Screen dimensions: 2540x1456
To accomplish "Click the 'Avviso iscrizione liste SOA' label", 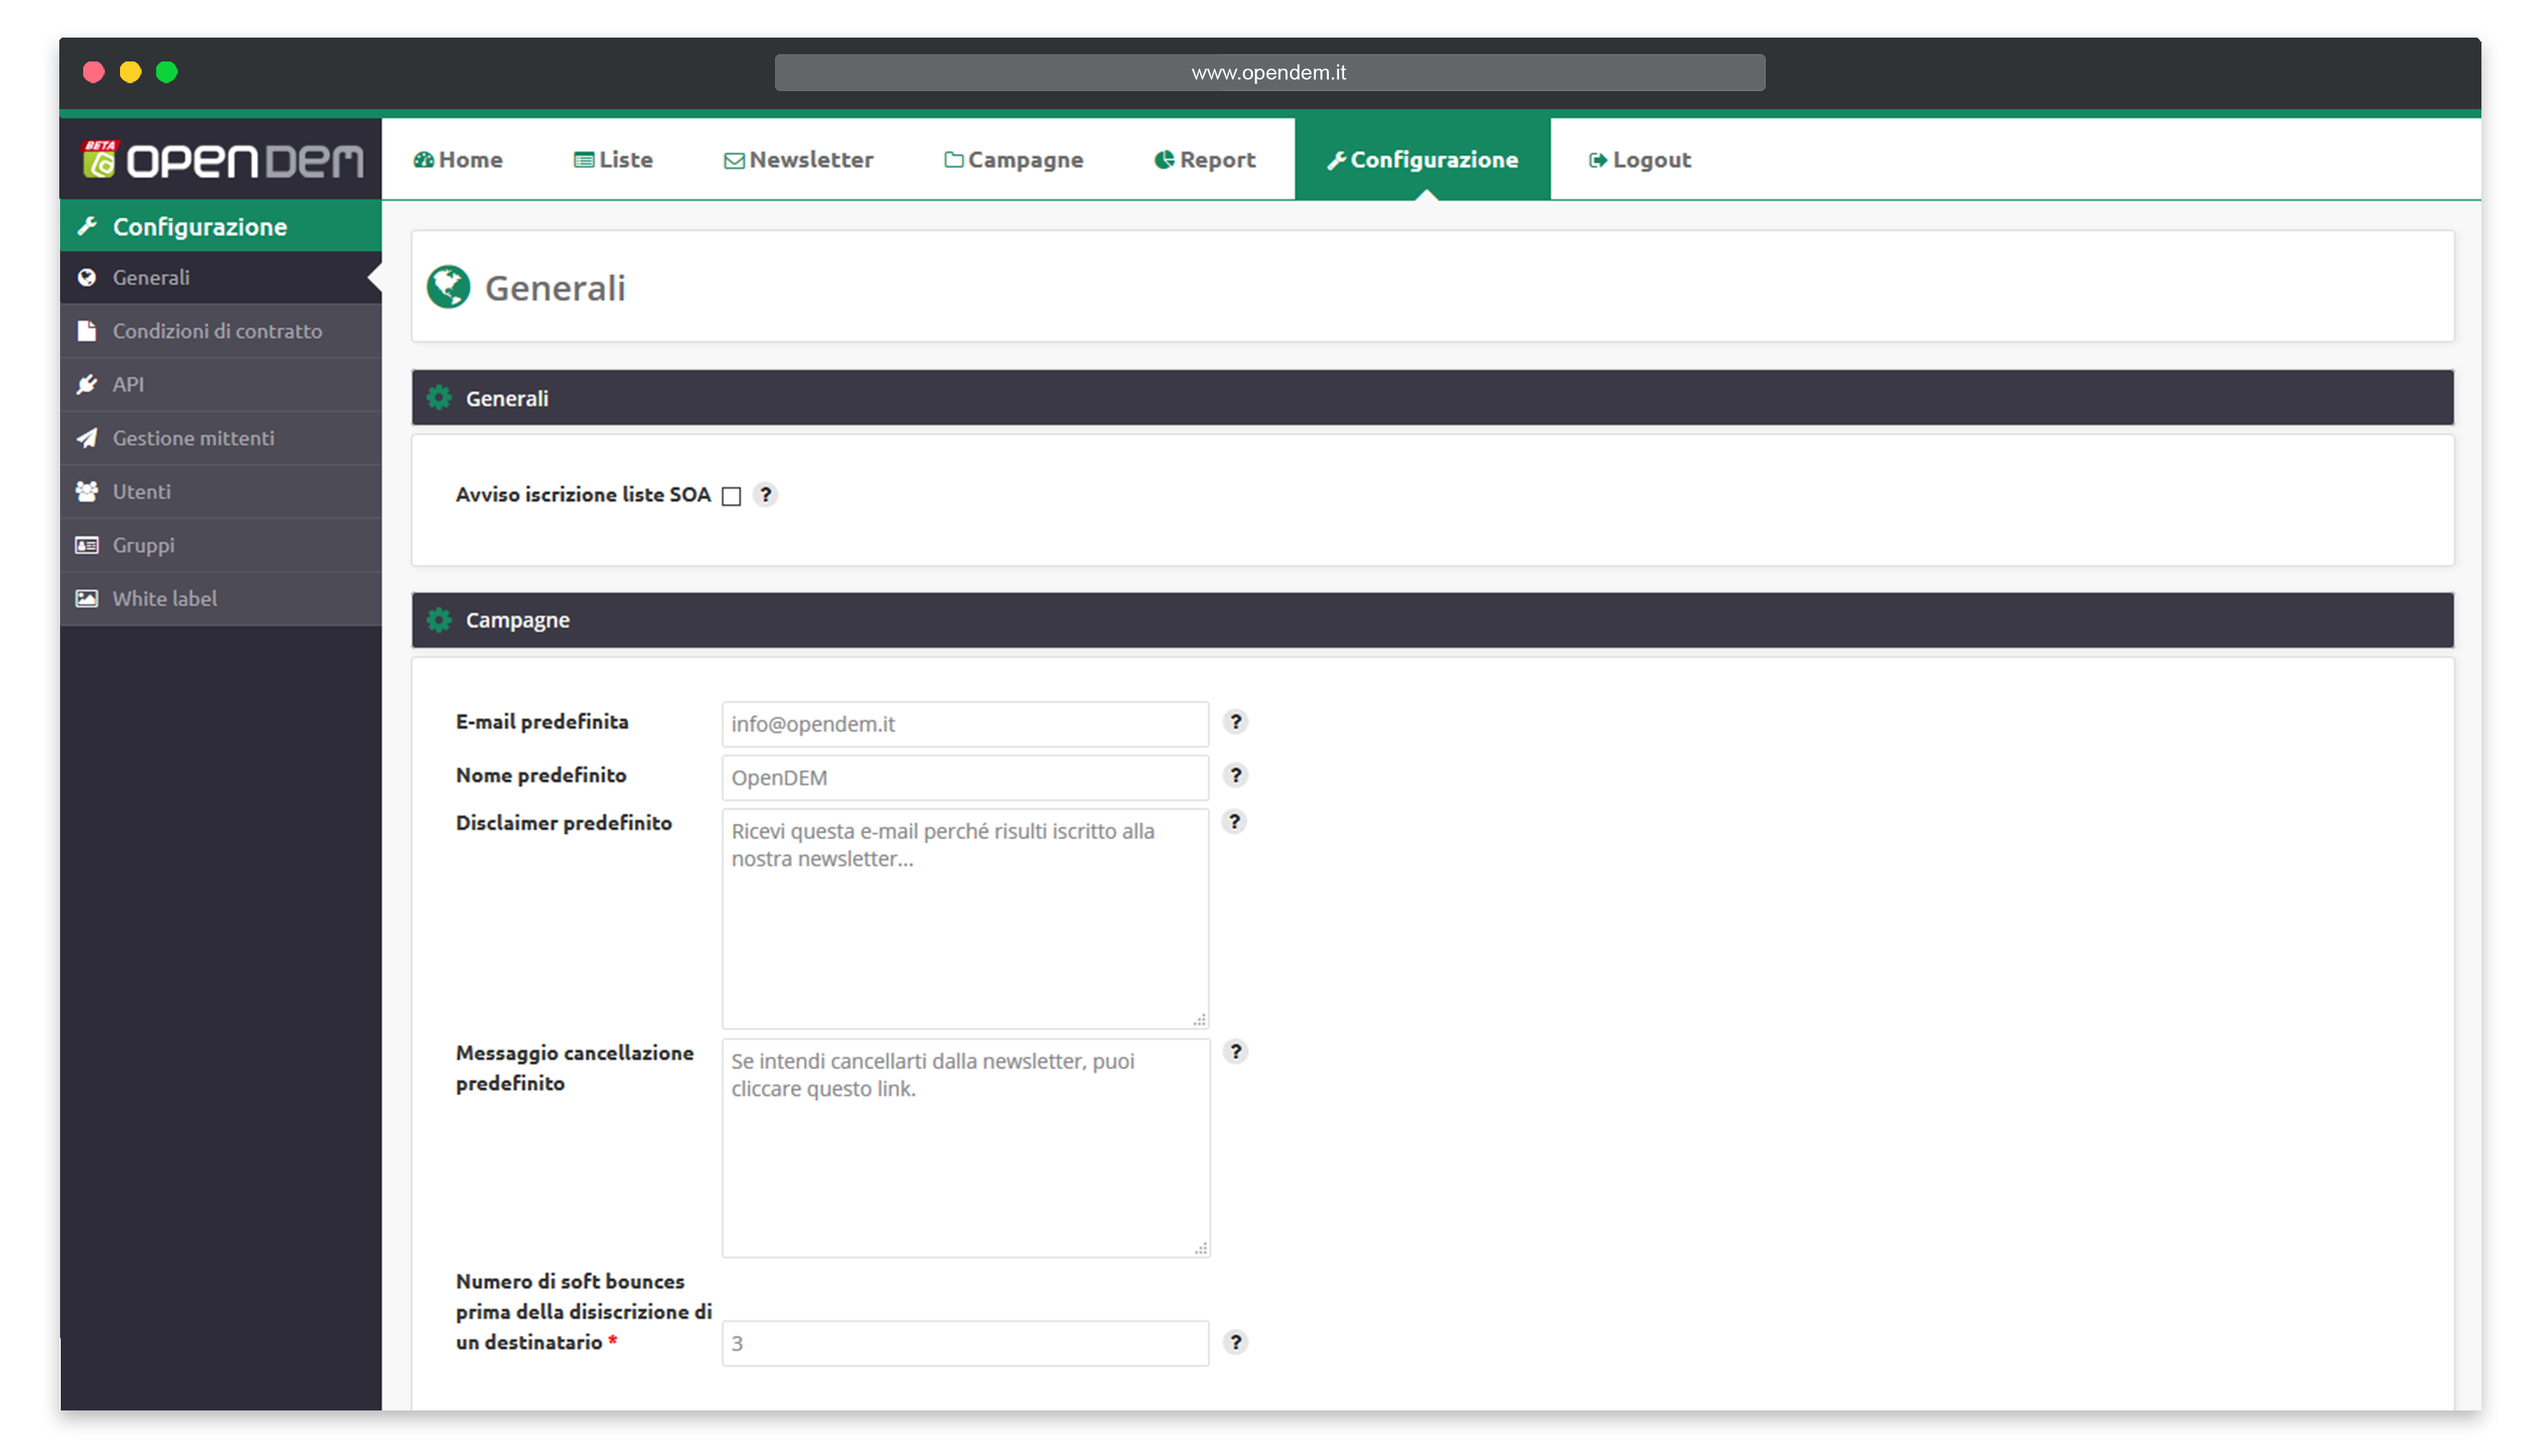I will 583,495.
